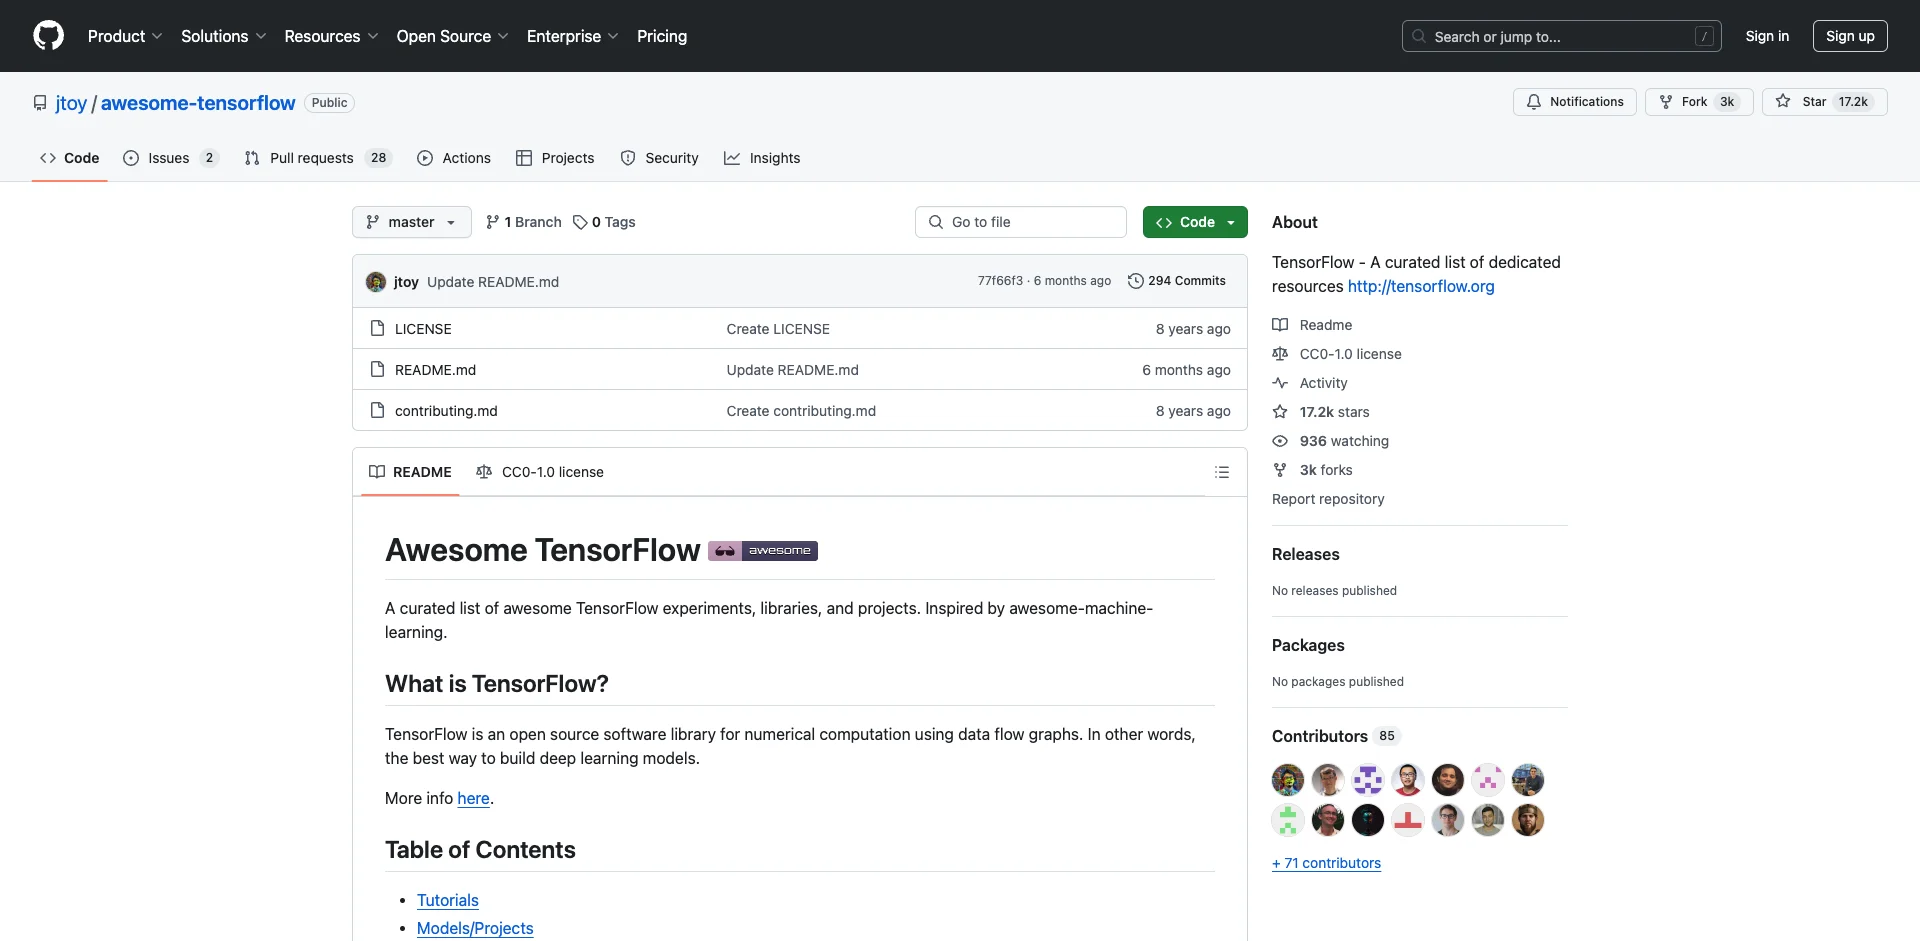Show the + 71 contributors link
This screenshot has height=941, width=1920.
1326,863
